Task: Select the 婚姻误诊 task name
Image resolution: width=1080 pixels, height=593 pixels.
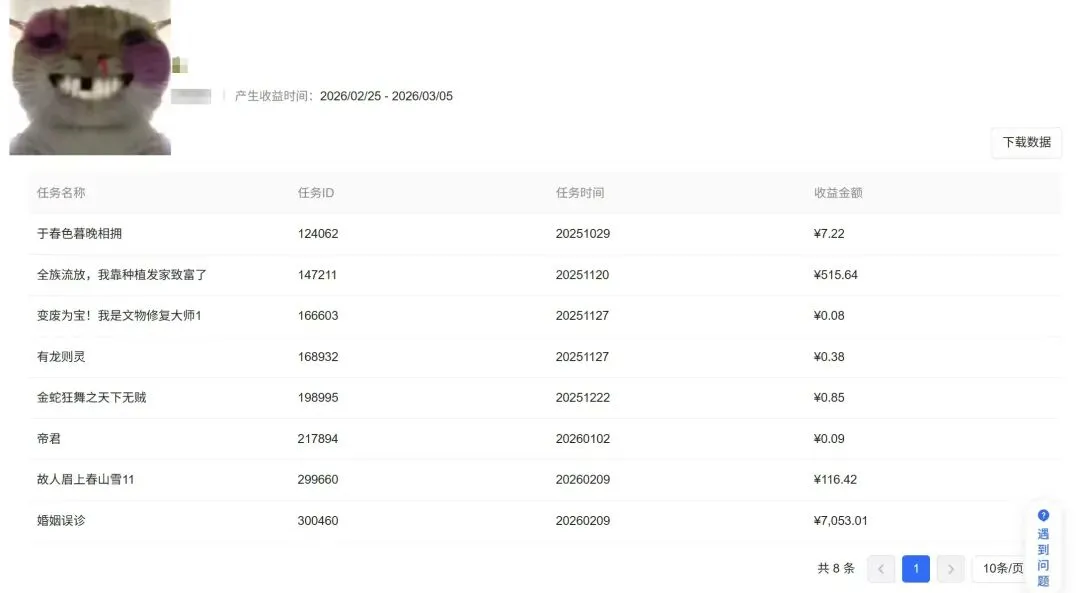Action: (x=61, y=521)
